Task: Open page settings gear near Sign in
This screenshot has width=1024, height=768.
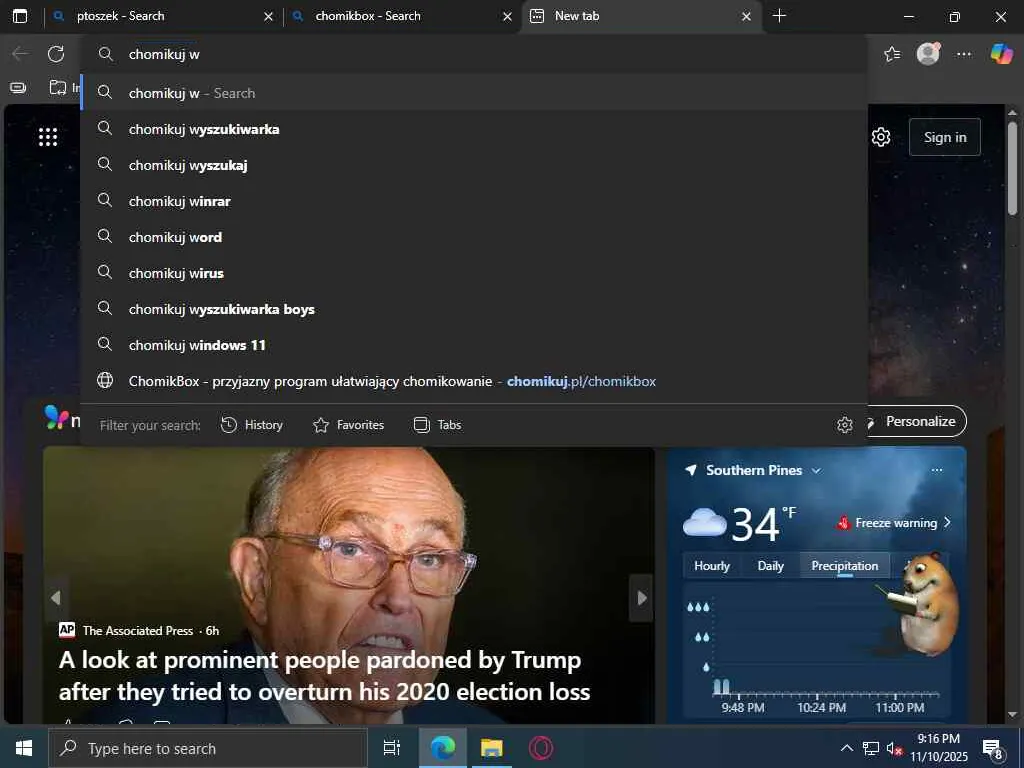Action: pyautogui.click(x=881, y=137)
